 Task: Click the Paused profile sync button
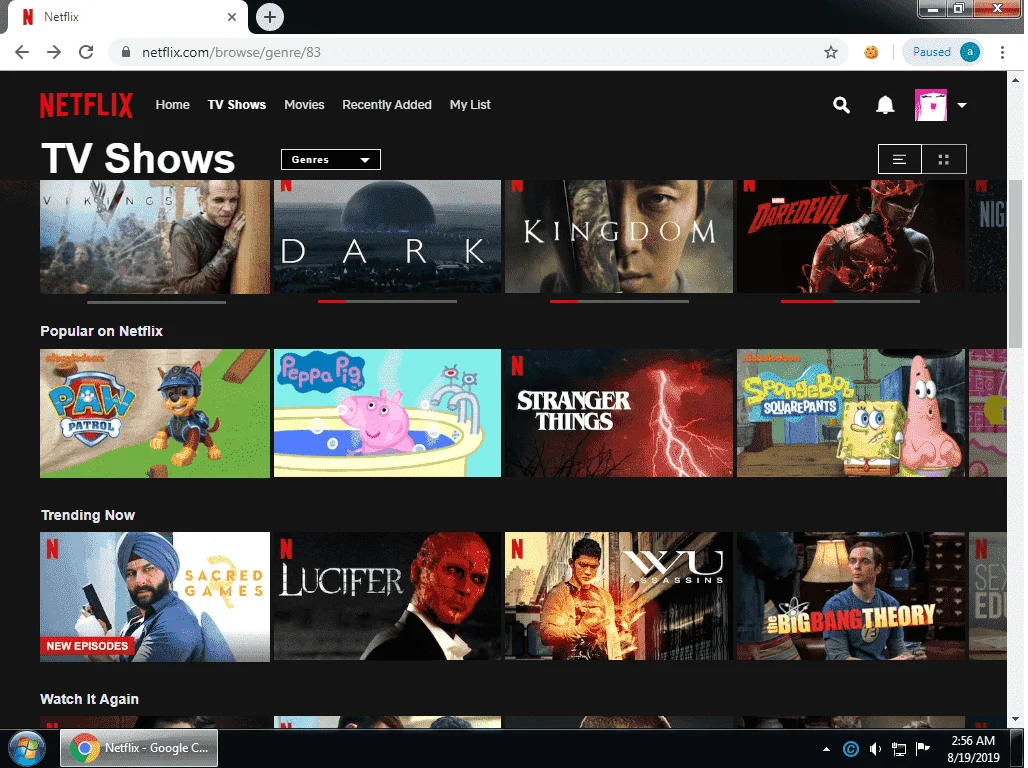pyautogui.click(x=942, y=52)
